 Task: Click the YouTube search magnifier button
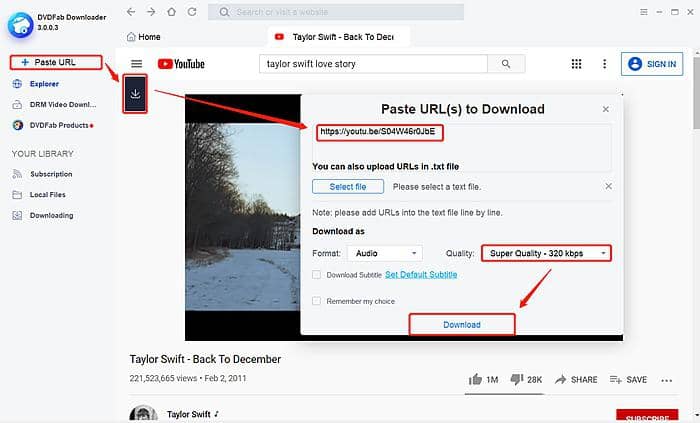[506, 64]
